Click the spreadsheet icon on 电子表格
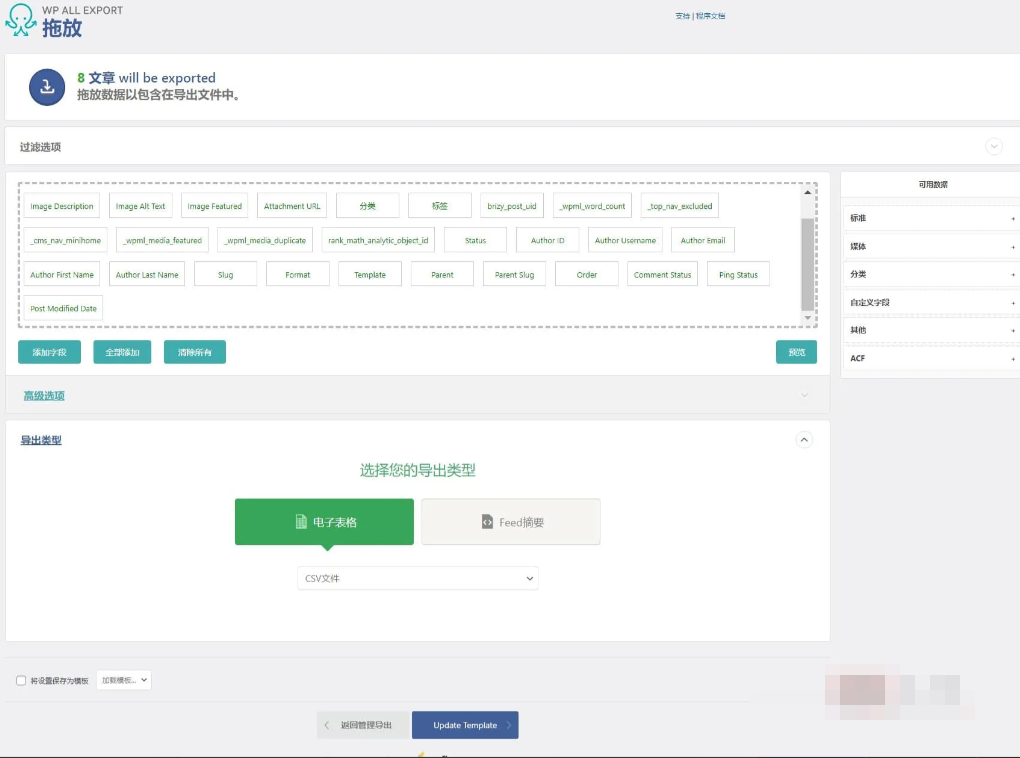1020x758 pixels. (301, 522)
